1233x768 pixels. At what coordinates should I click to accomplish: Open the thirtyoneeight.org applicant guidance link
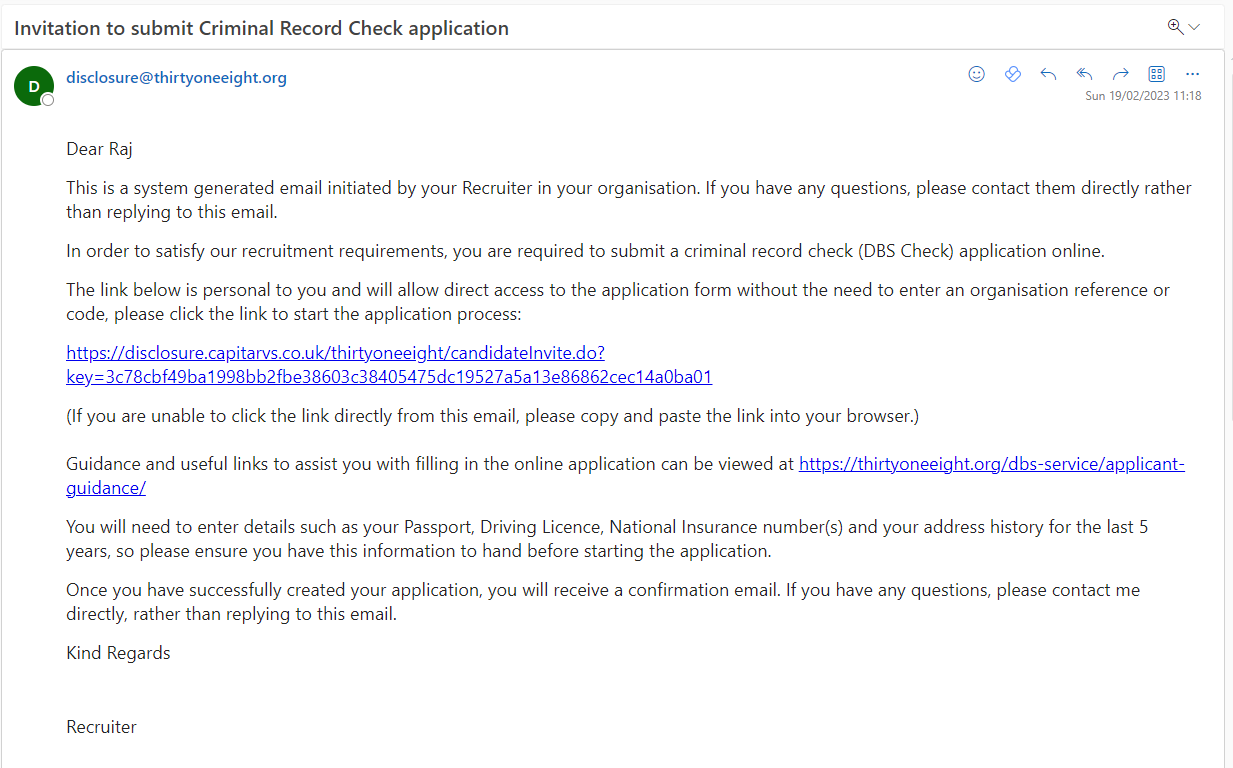click(991, 464)
